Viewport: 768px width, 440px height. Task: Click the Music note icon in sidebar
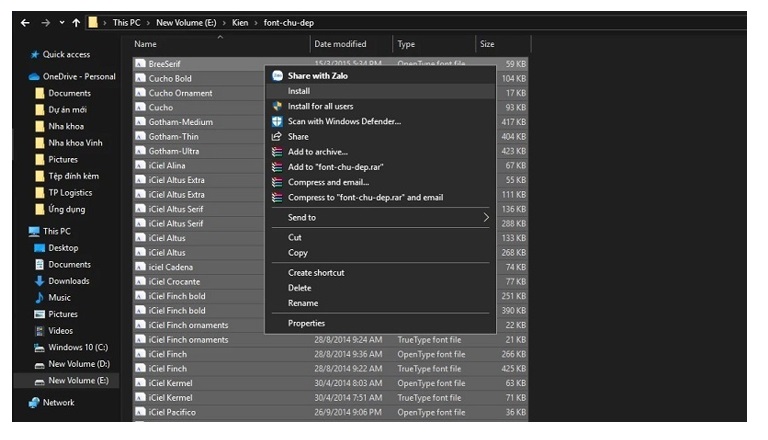pos(40,297)
